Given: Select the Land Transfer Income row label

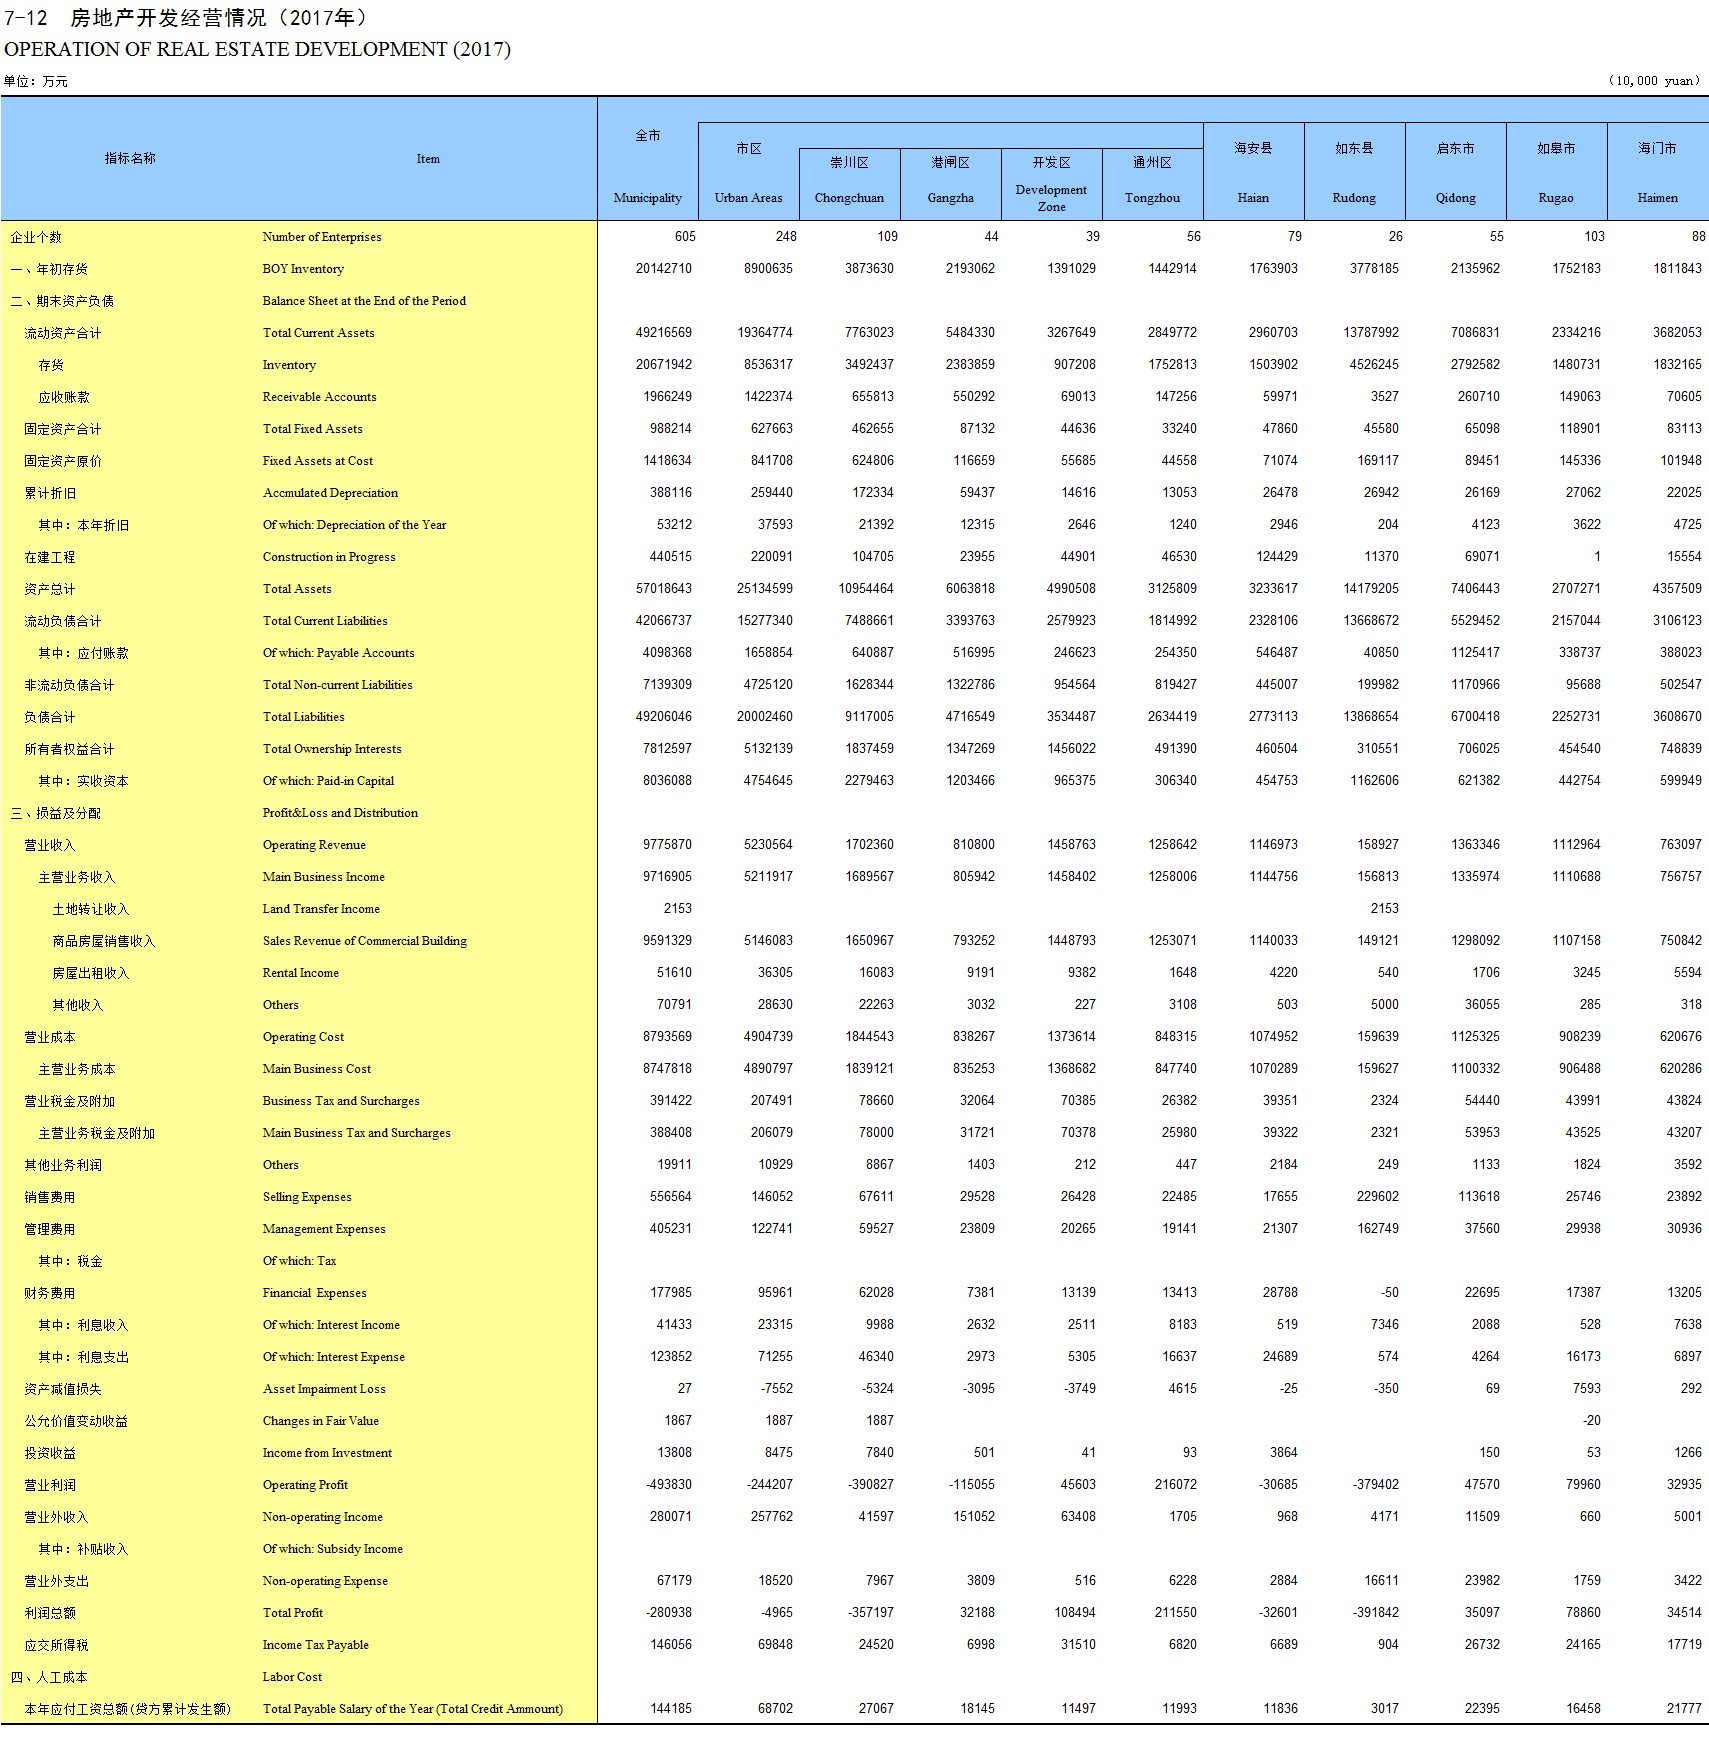Looking at the screenshot, I should coord(321,909).
